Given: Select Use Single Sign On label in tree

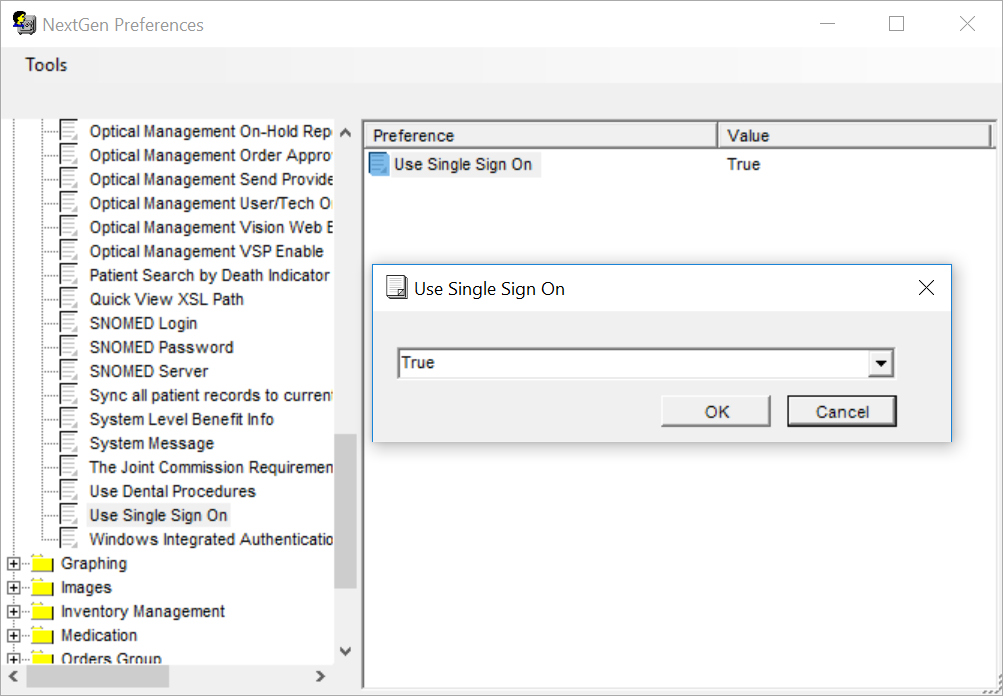Looking at the screenshot, I should tap(158, 515).
